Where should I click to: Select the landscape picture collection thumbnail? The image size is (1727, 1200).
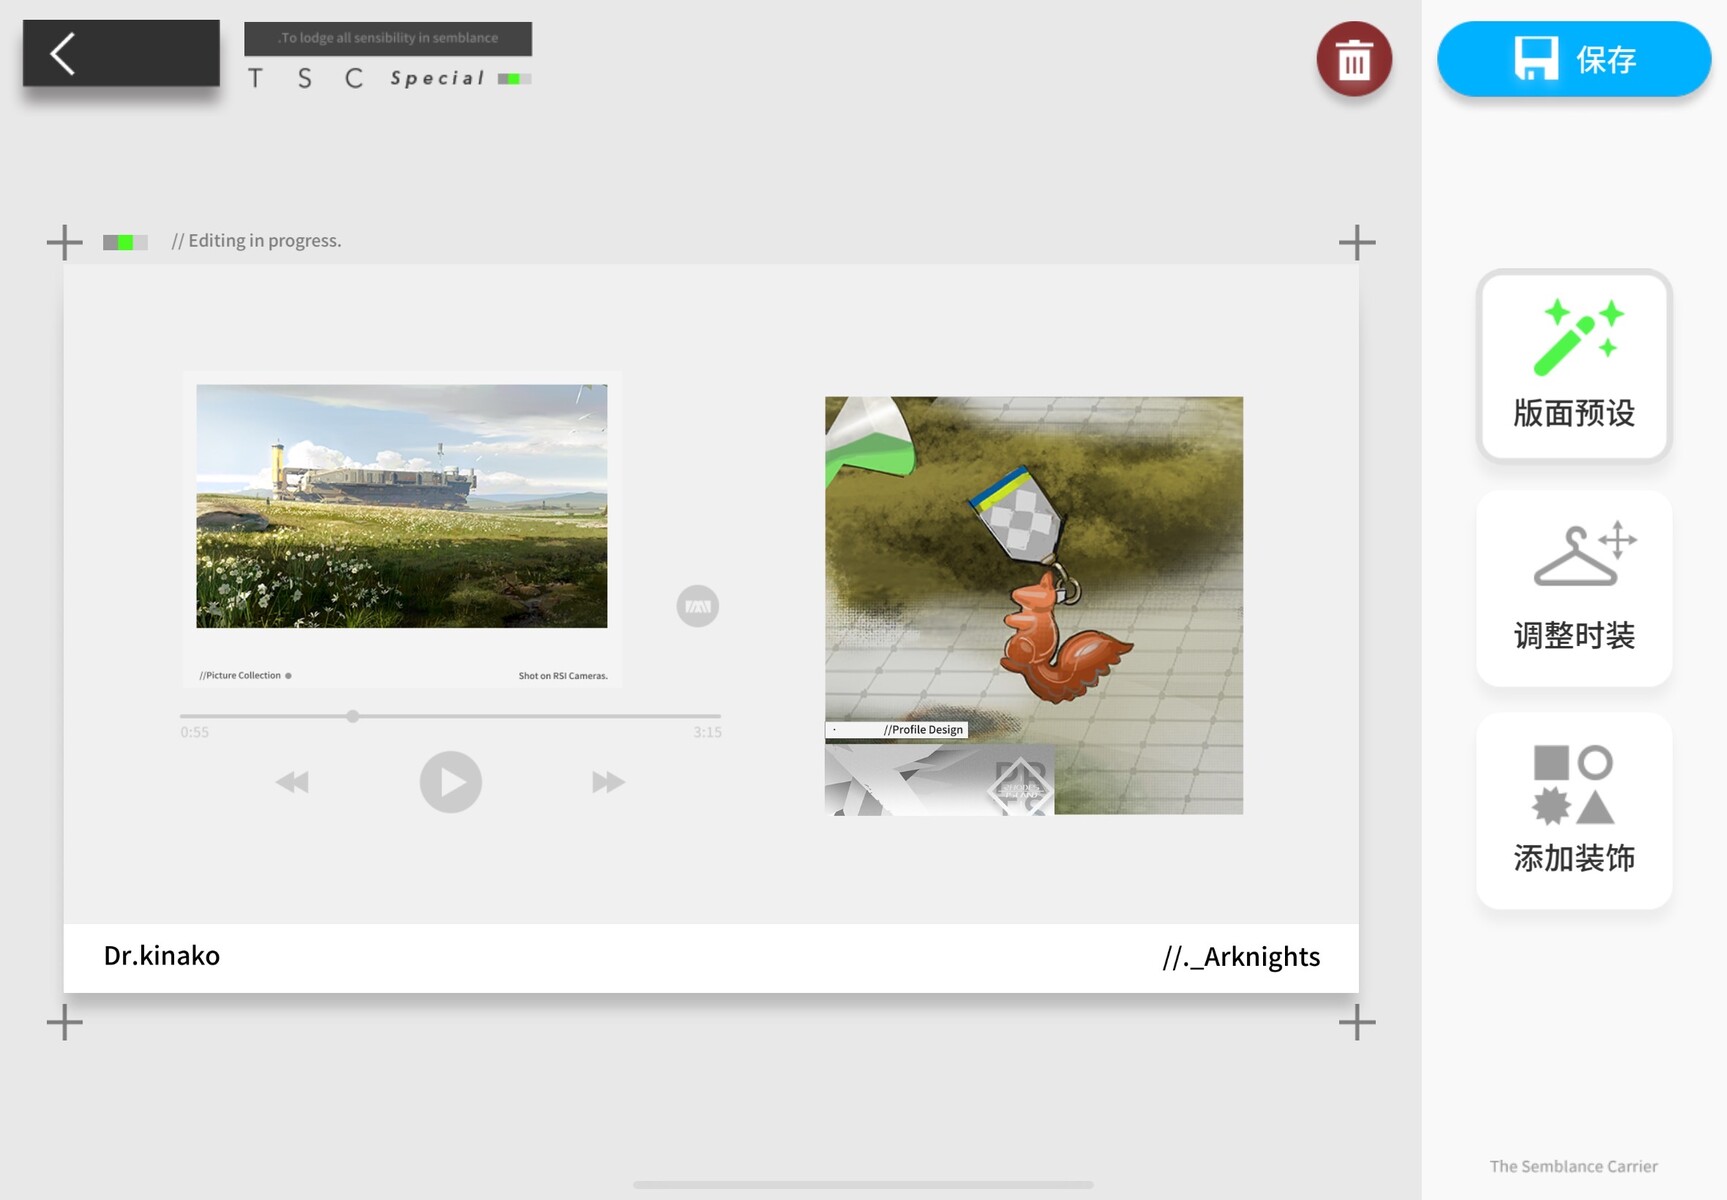[401, 506]
